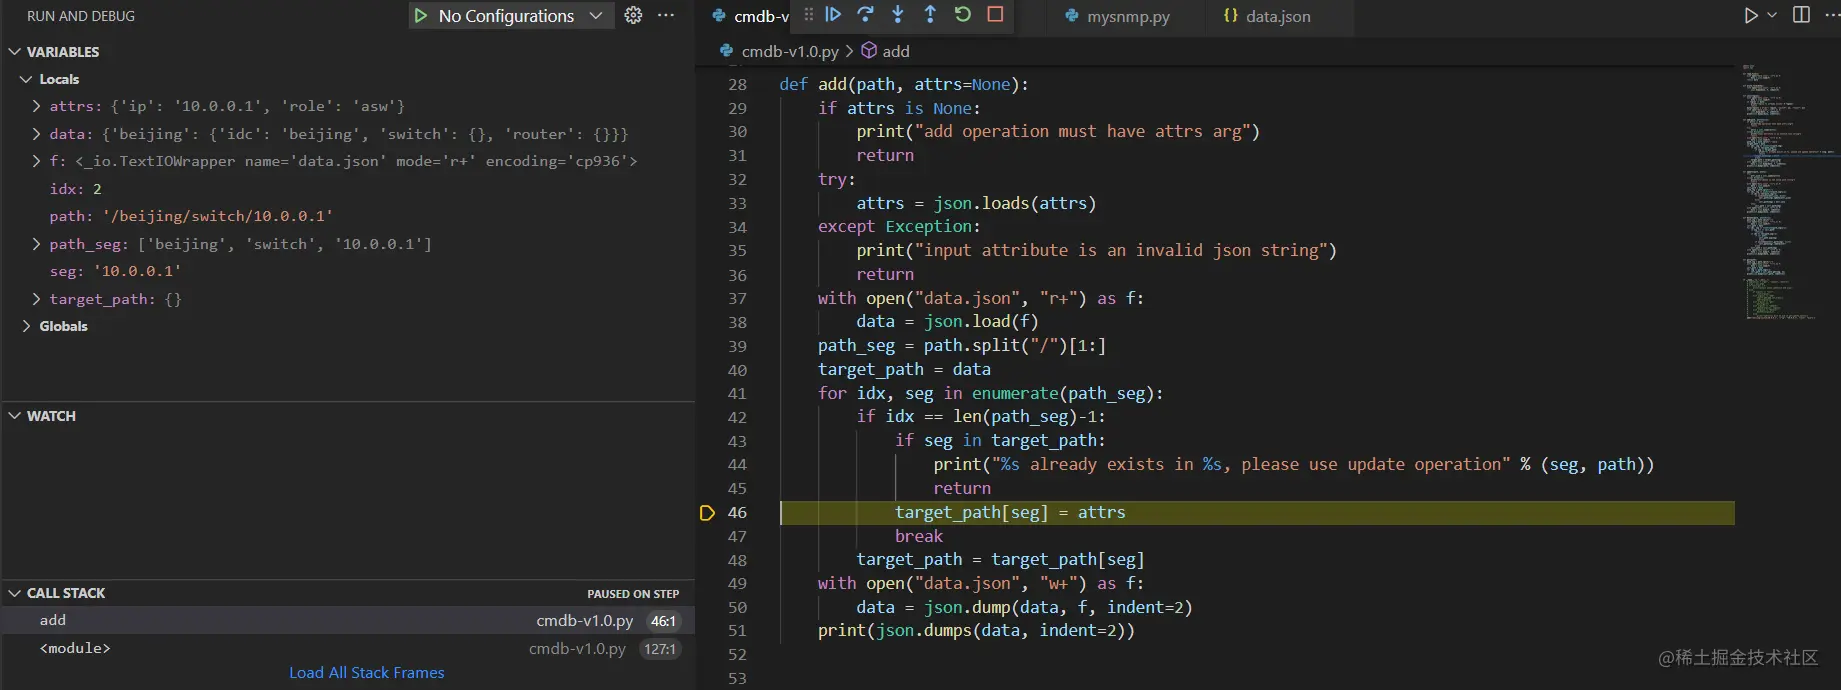Expand the path_seg list variable
This screenshot has height=690, width=1841.
[x=37, y=244]
